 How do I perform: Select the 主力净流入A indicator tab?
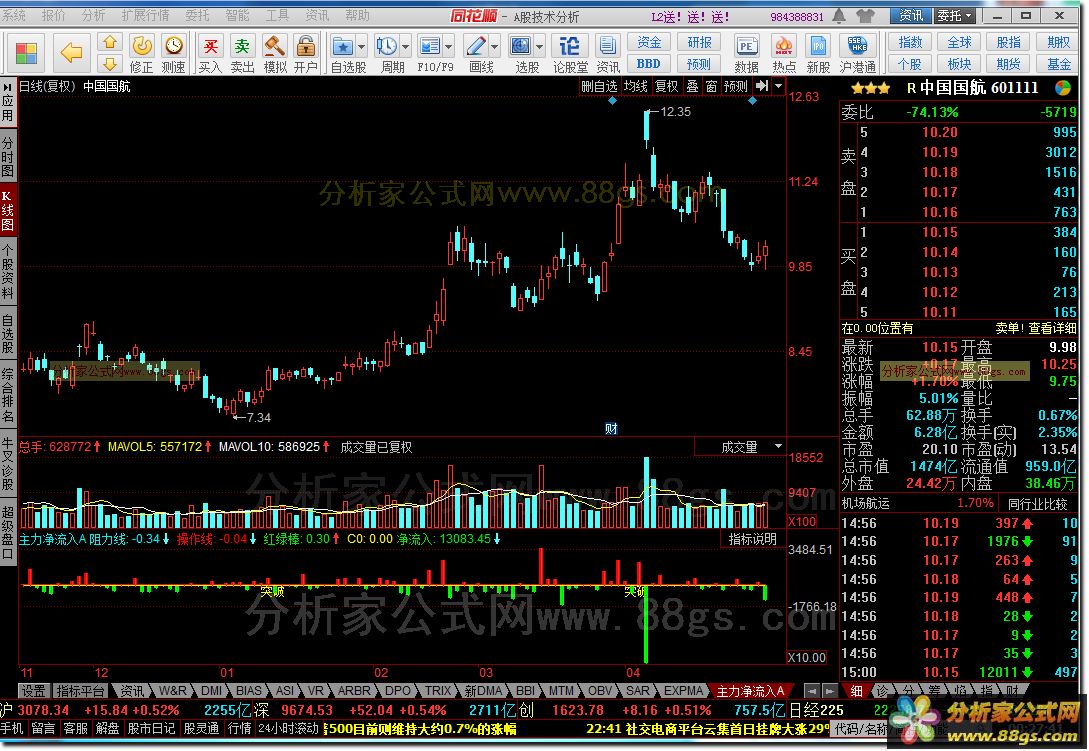coord(750,691)
